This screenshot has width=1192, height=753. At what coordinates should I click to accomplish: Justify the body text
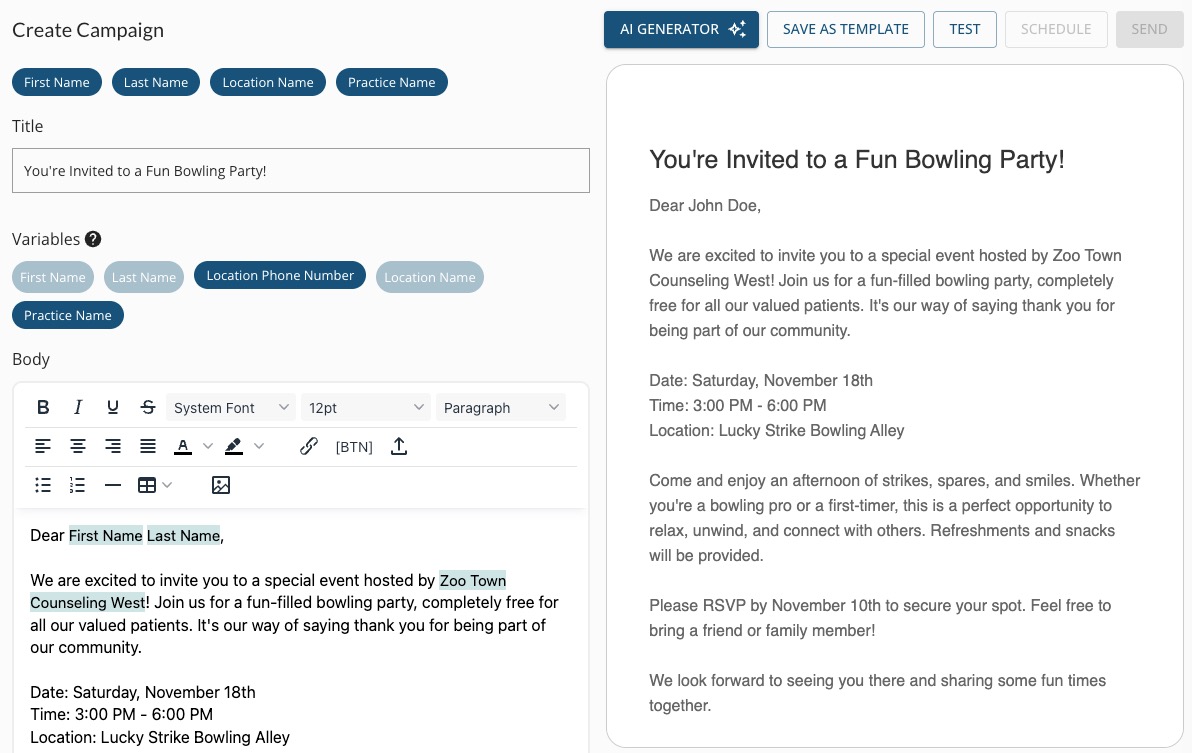tap(148, 446)
